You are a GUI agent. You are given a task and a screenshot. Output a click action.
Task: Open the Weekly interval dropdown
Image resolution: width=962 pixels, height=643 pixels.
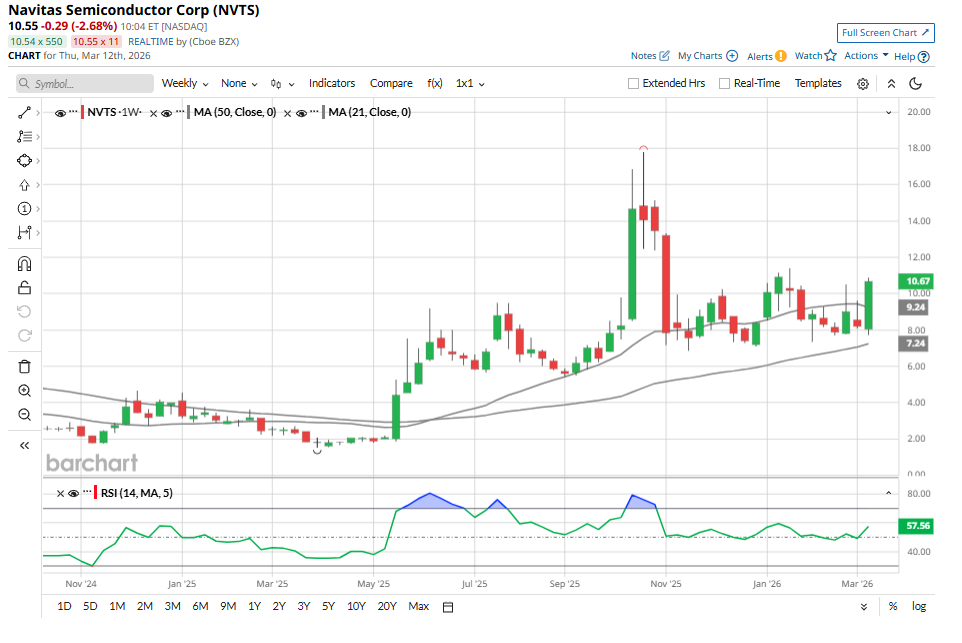coord(185,83)
